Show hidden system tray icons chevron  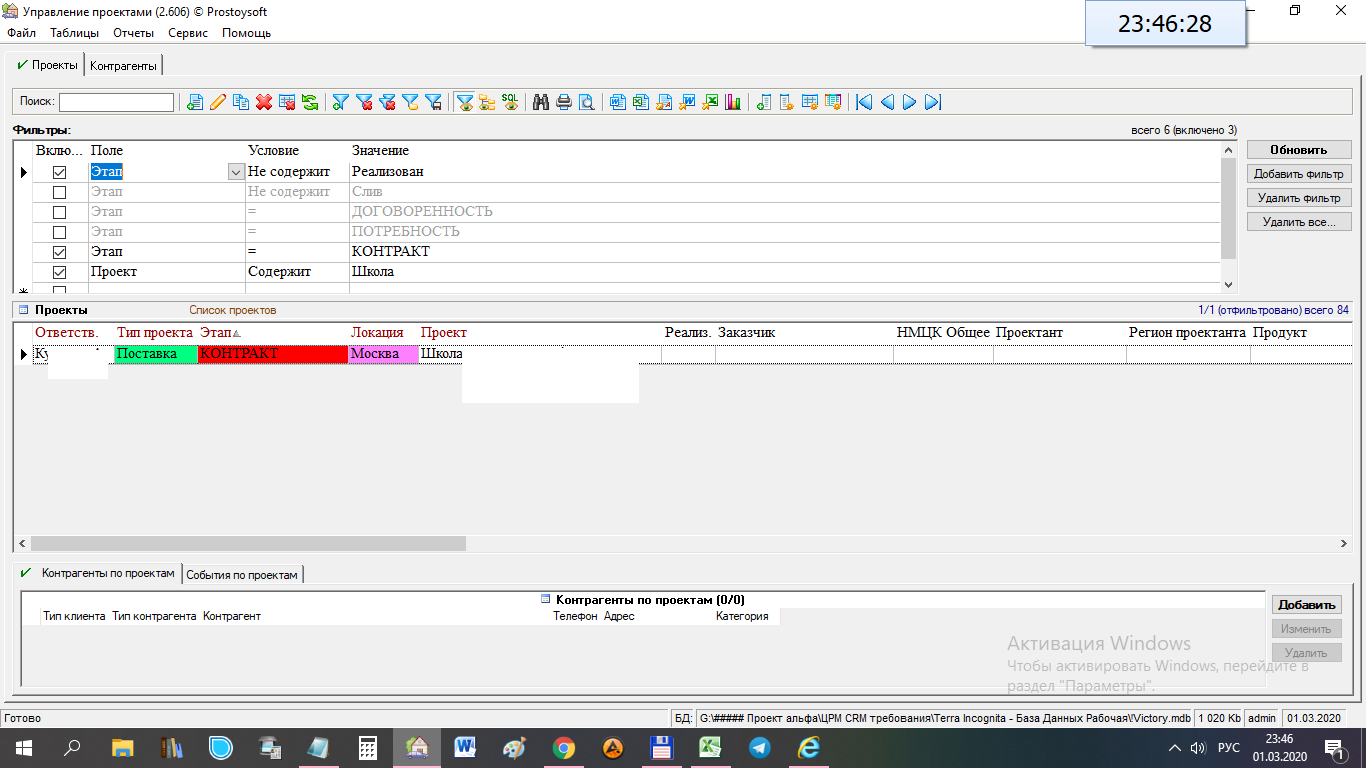point(1175,748)
